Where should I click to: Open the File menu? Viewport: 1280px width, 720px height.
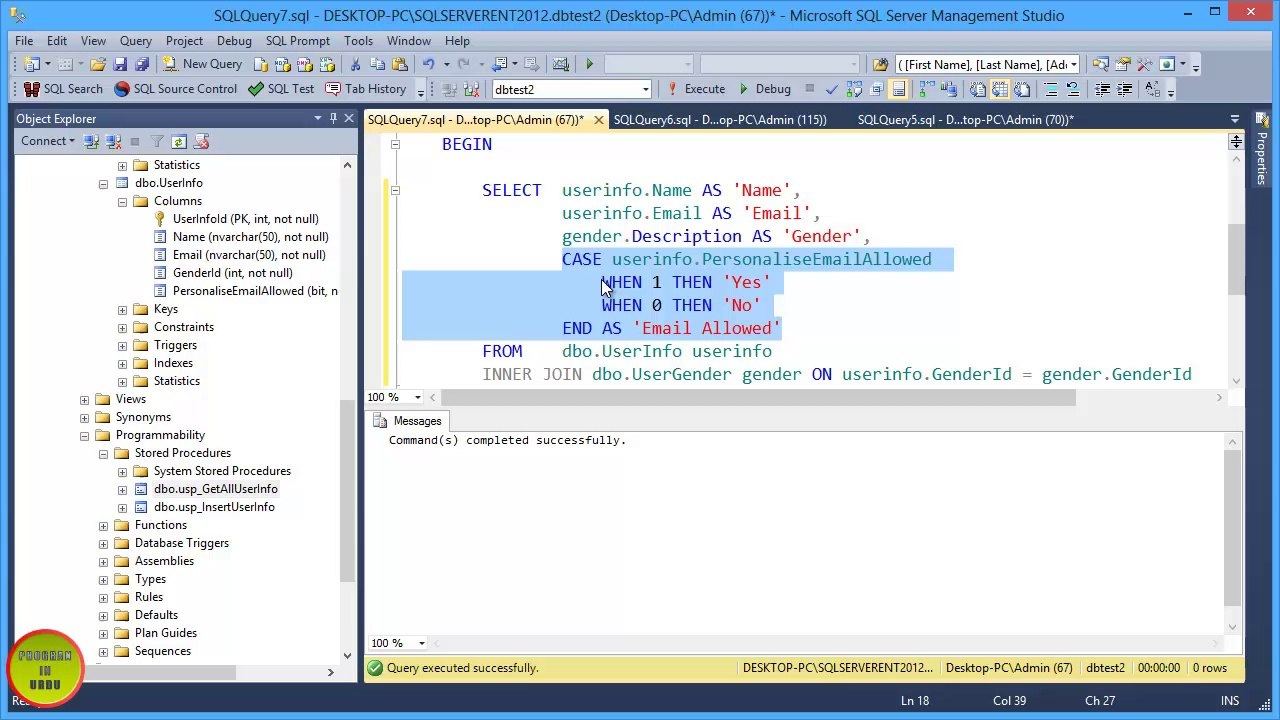24,41
